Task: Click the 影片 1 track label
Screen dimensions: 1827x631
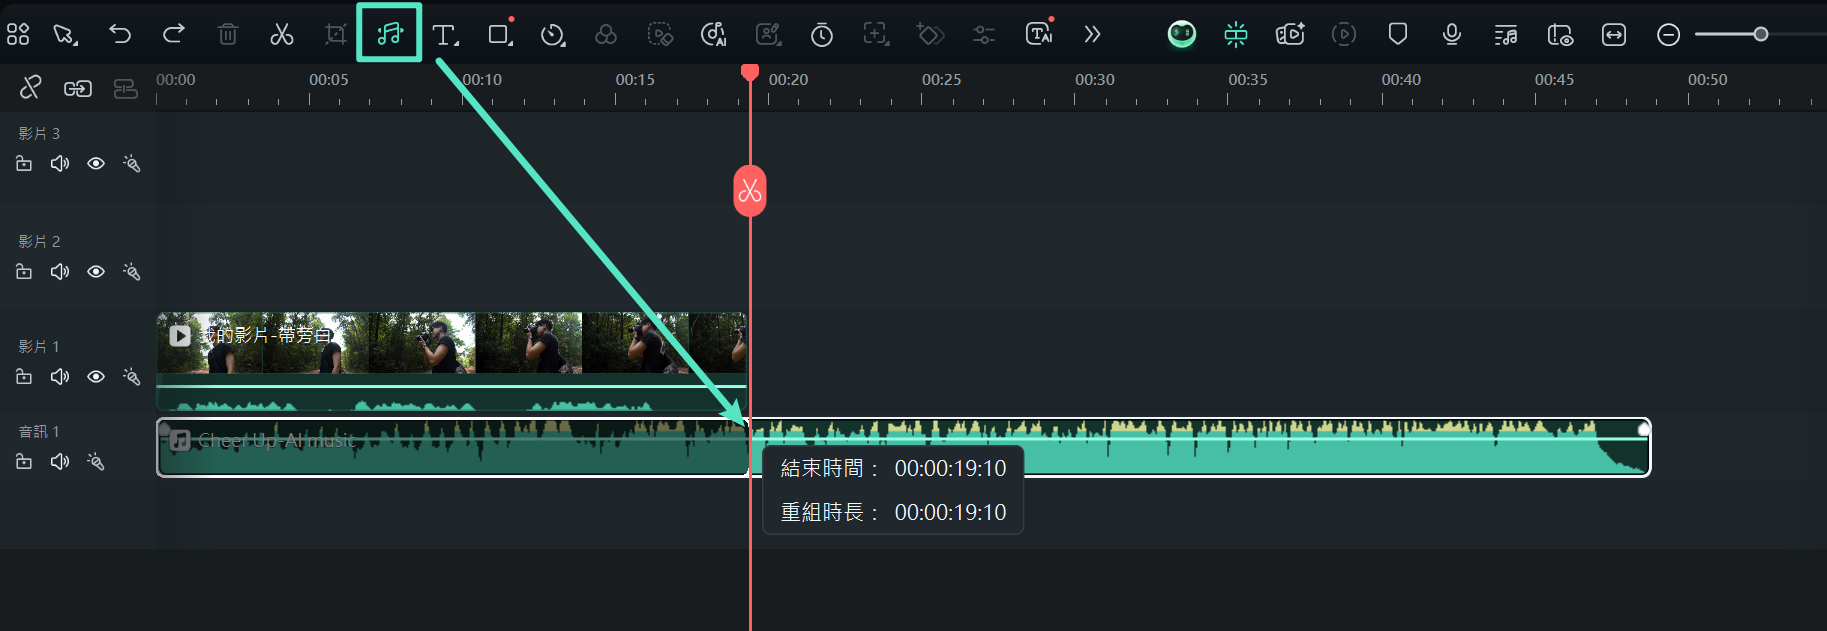Action: (x=39, y=346)
